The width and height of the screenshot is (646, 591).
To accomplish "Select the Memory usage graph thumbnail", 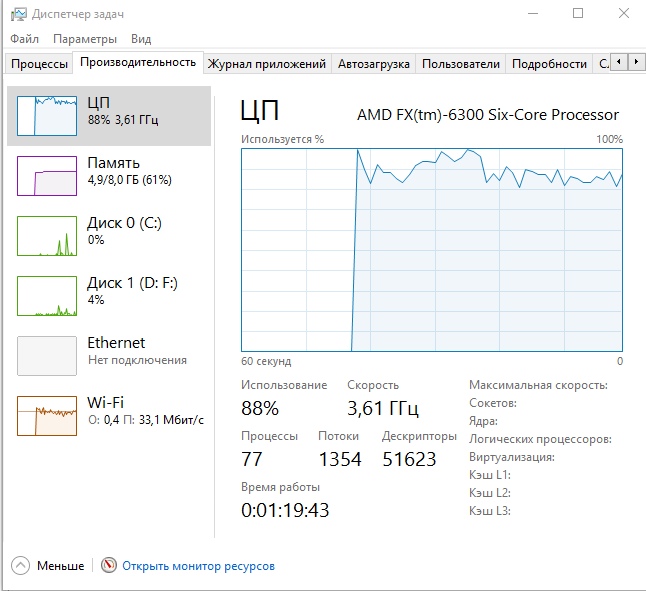I will (47, 176).
